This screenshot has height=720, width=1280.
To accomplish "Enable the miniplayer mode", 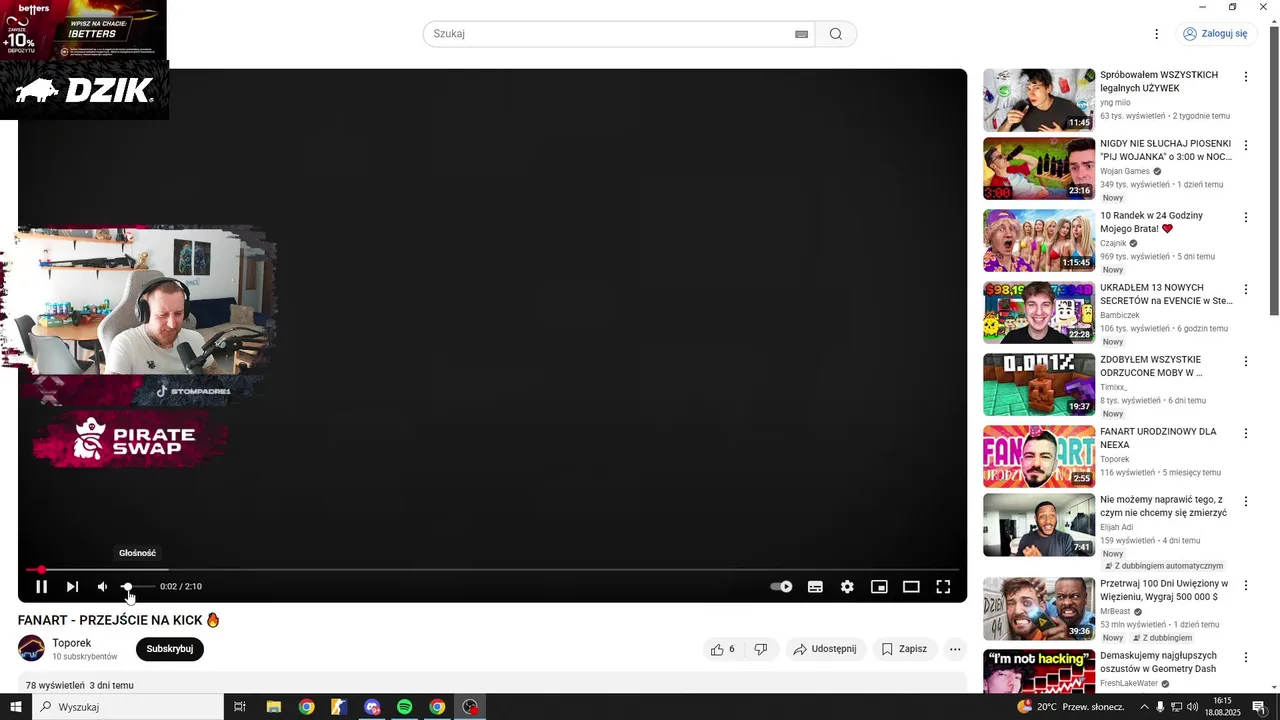I will coord(879,587).
